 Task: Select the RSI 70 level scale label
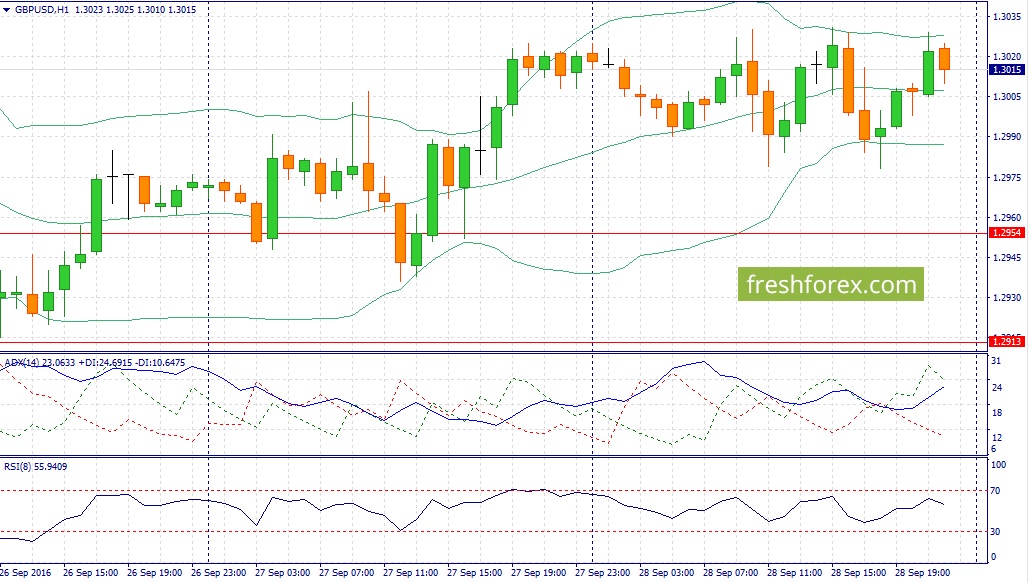point(996,491)
